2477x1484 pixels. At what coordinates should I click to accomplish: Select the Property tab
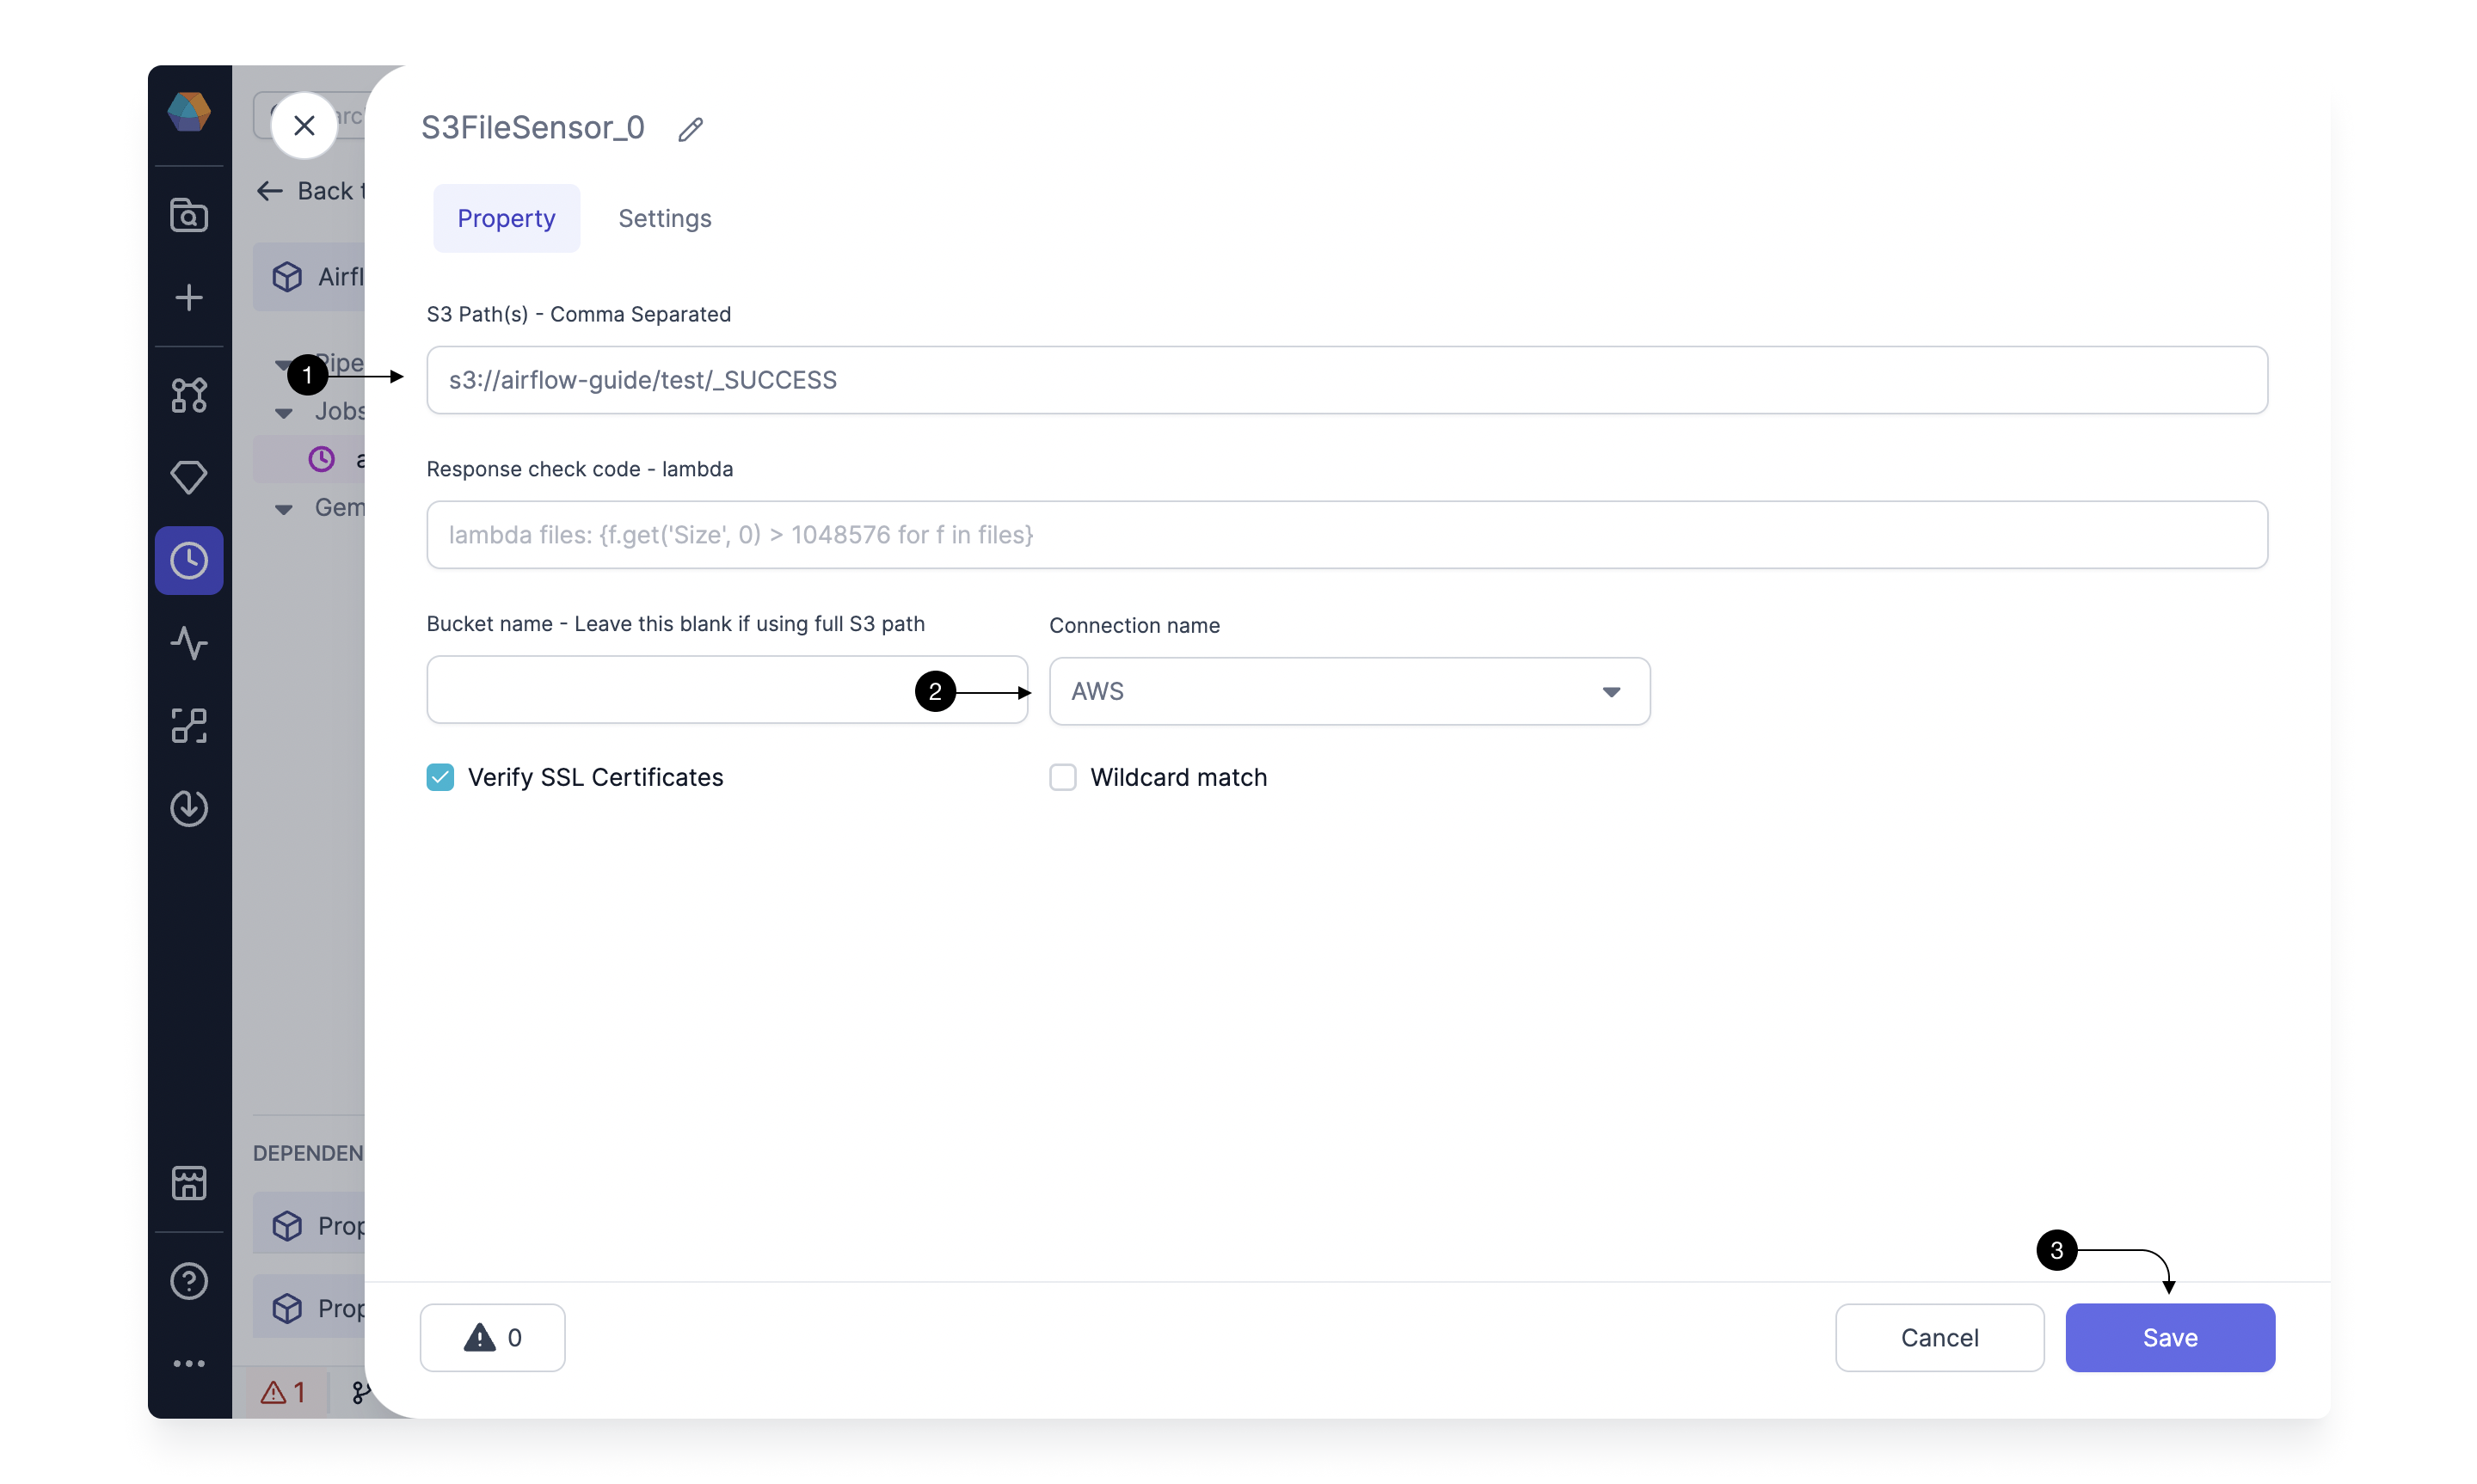506,218
